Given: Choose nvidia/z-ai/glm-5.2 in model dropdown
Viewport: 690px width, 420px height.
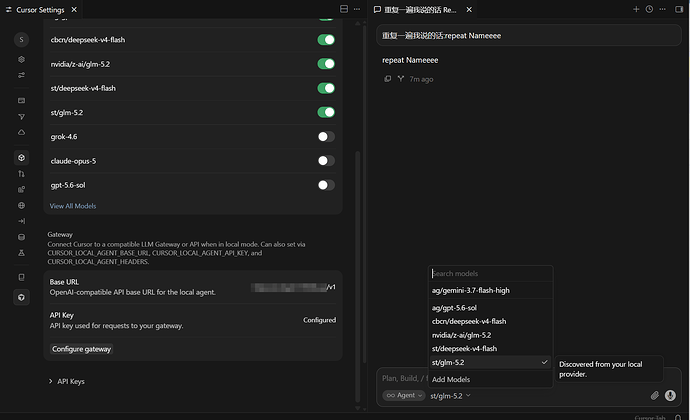Looking at the screenshot, I should click(x=490, y=335).
